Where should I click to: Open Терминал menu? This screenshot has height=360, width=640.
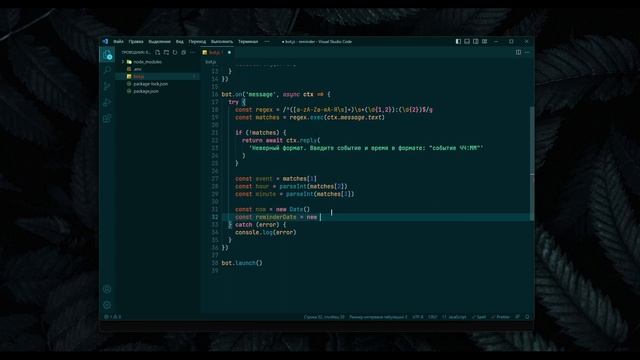[x=248, y=41]
